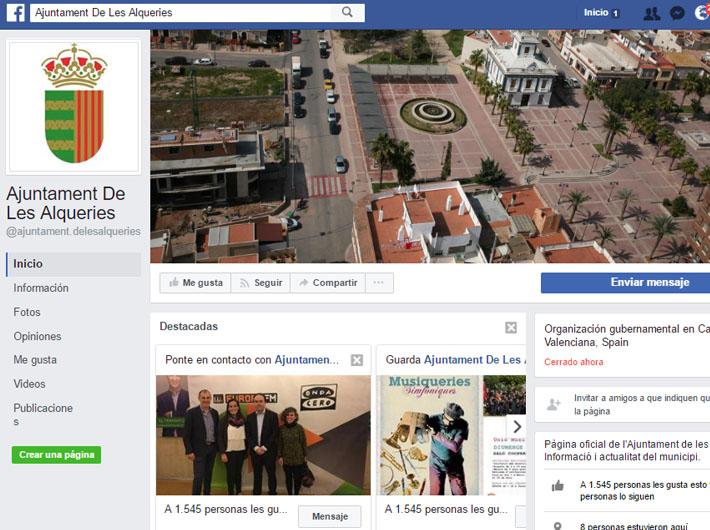Toggle Seguir to follow the page
Viewport: 710px width, 530px height.
click(260, 283)
